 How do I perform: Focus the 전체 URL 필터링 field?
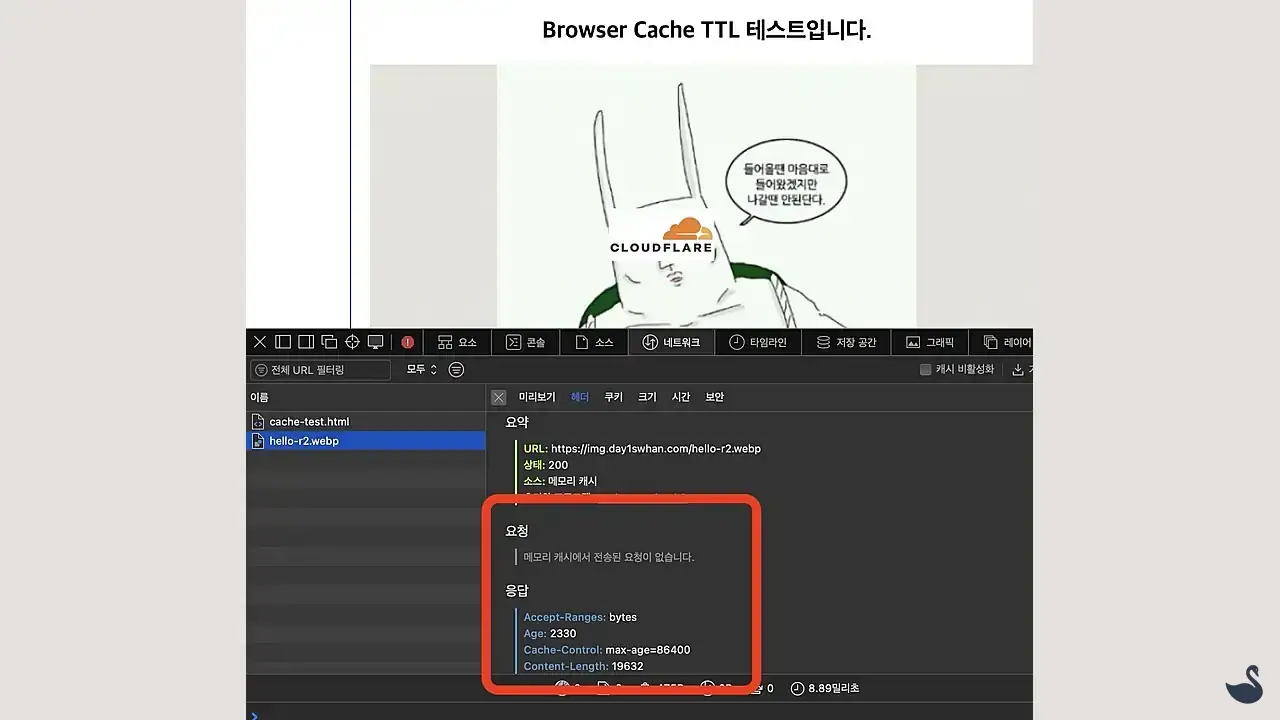pos(320,370)
